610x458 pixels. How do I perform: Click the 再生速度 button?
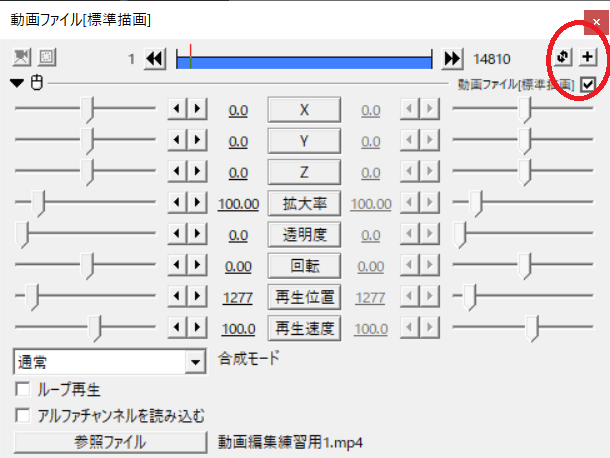(x=304, y=328)
